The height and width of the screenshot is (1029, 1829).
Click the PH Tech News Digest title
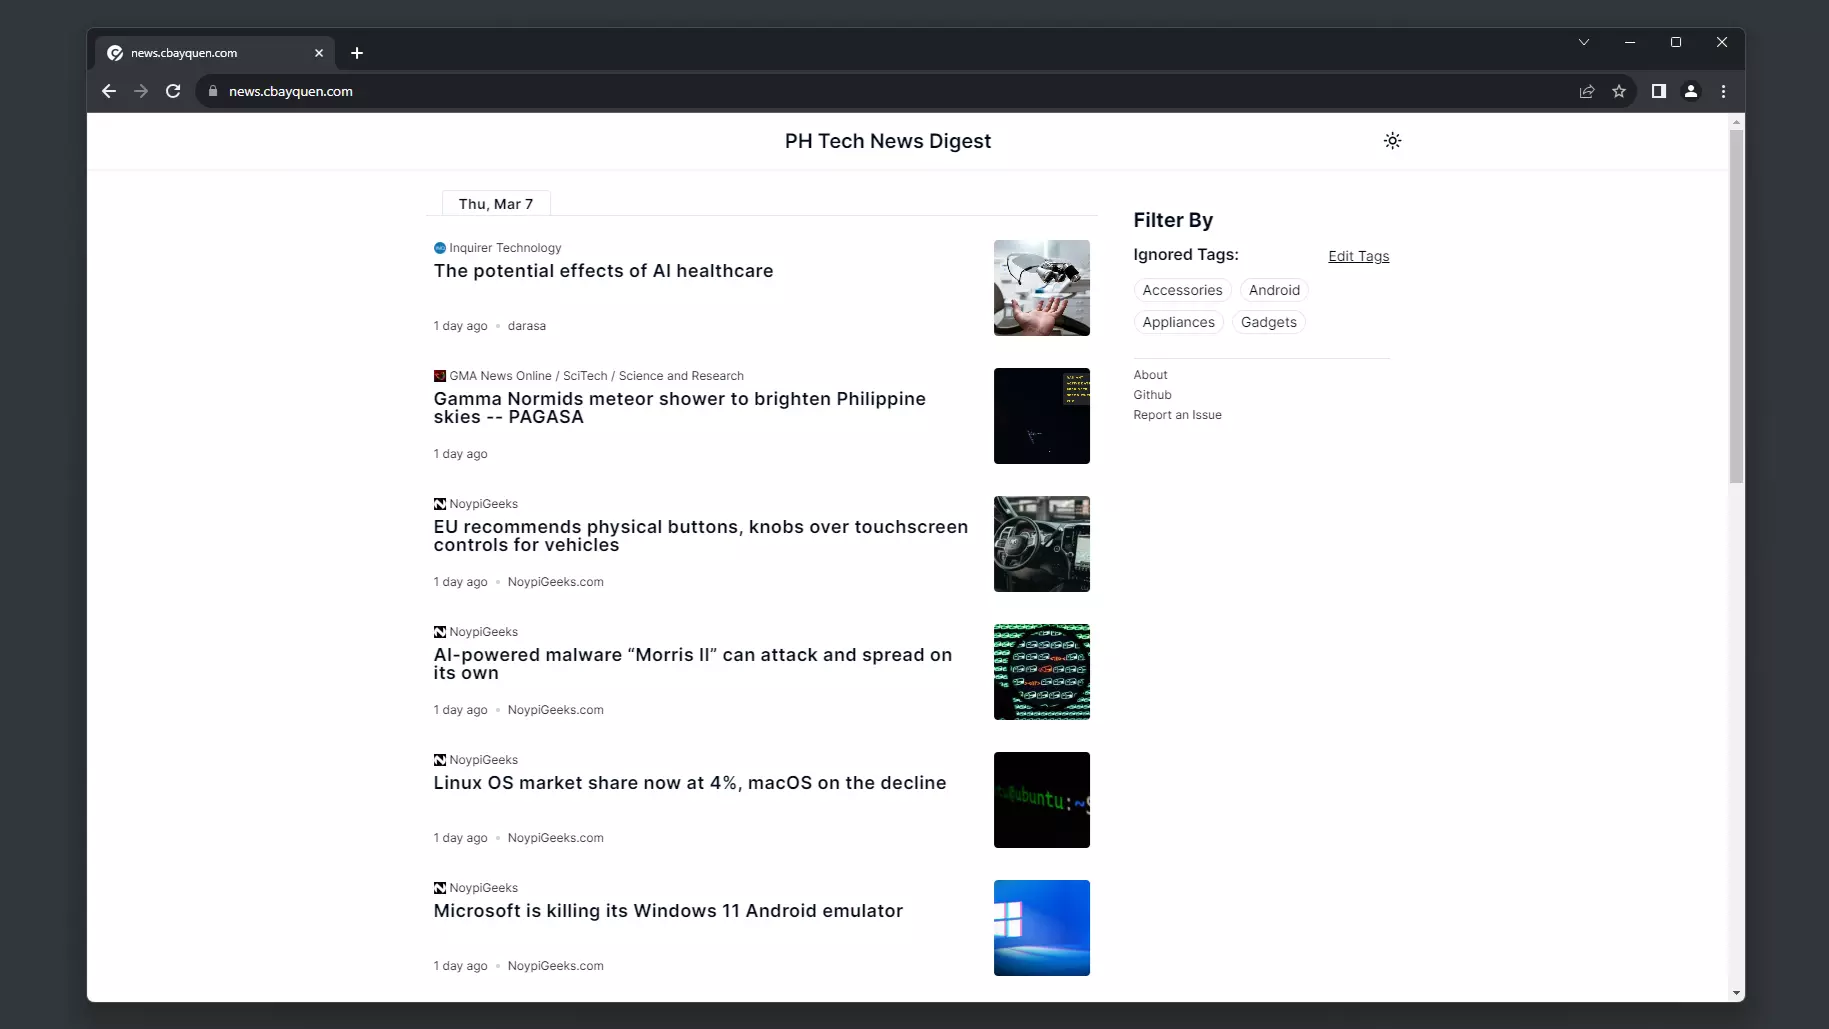[x=887, y=141]
